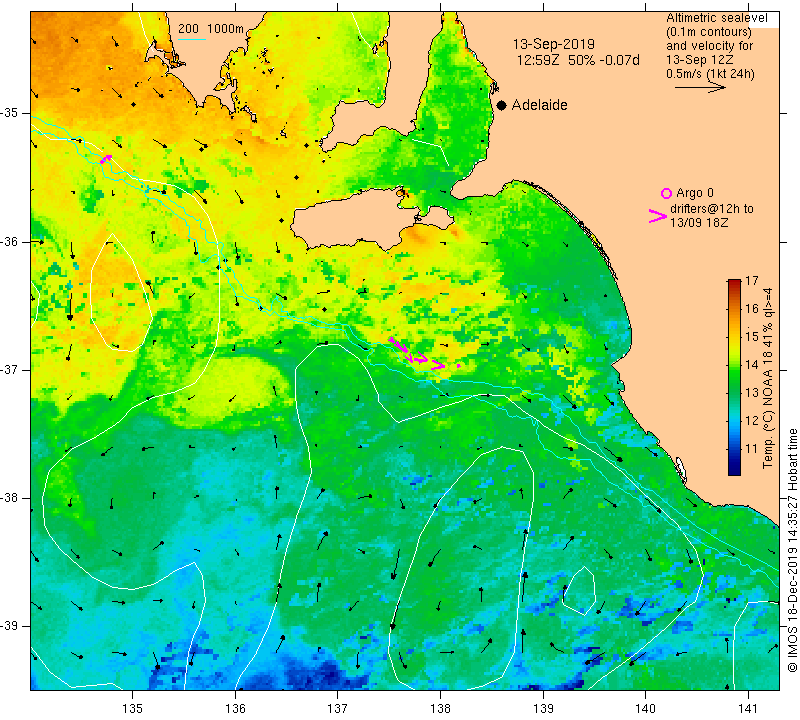Click the magenta drifter arrow near 134.7E 35.4S
800x720 pixels.
point(106,159)
